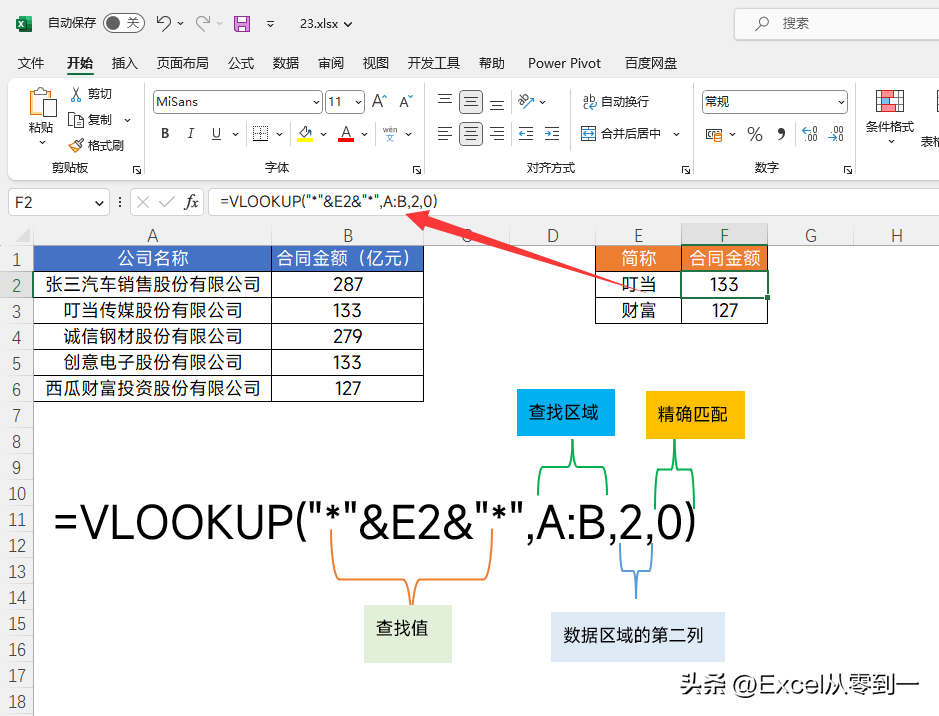Open the MiSans font name dropdown
This screenshot has width=939, height=716.
tap(317, 102)
